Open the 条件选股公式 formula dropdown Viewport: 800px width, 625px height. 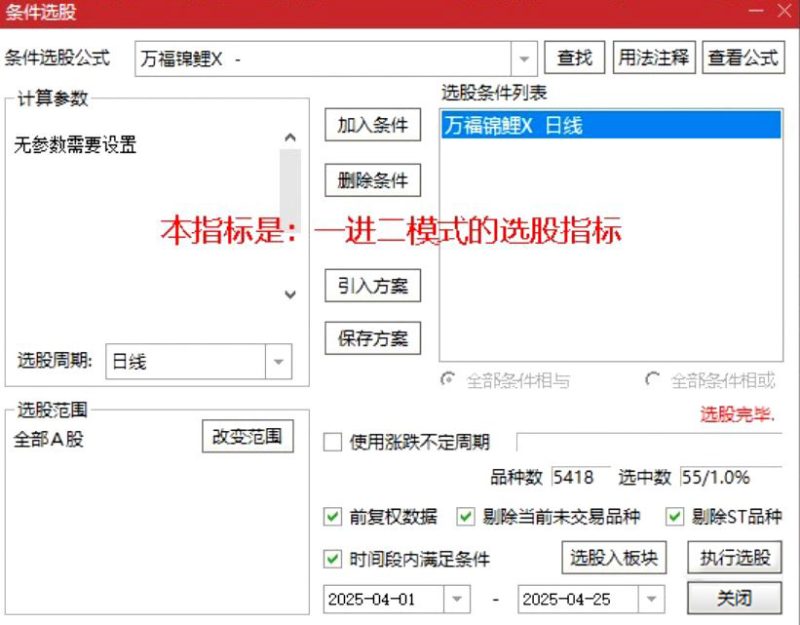[x=524, y=57]
